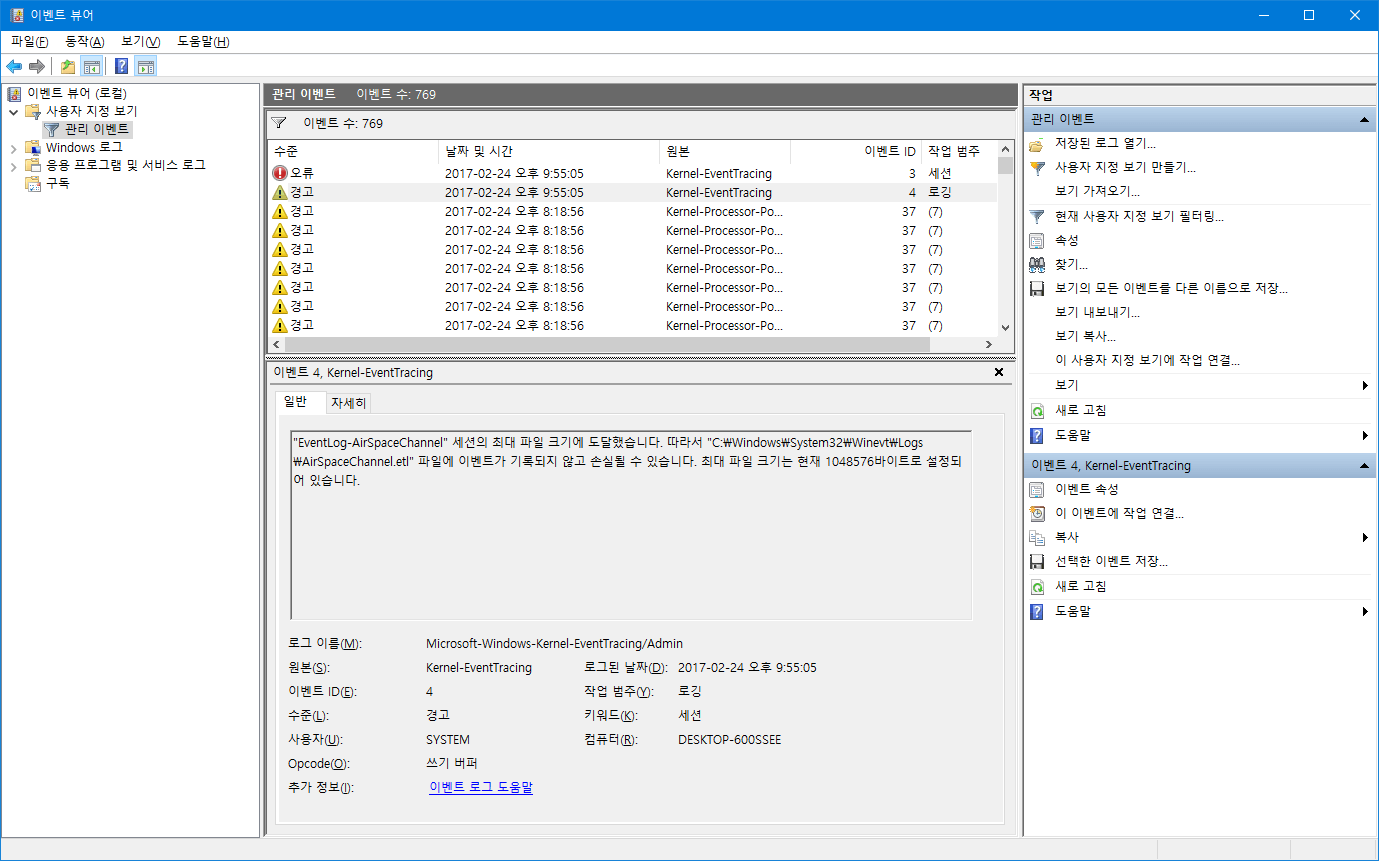This screenshot has height=861, width=1379.
Task: Click the event description text box
Action: (631, 525)
